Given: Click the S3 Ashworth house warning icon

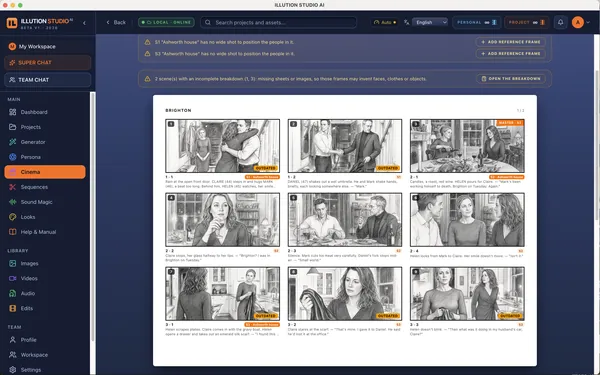Looking at the screenshot, I should 147,54.
